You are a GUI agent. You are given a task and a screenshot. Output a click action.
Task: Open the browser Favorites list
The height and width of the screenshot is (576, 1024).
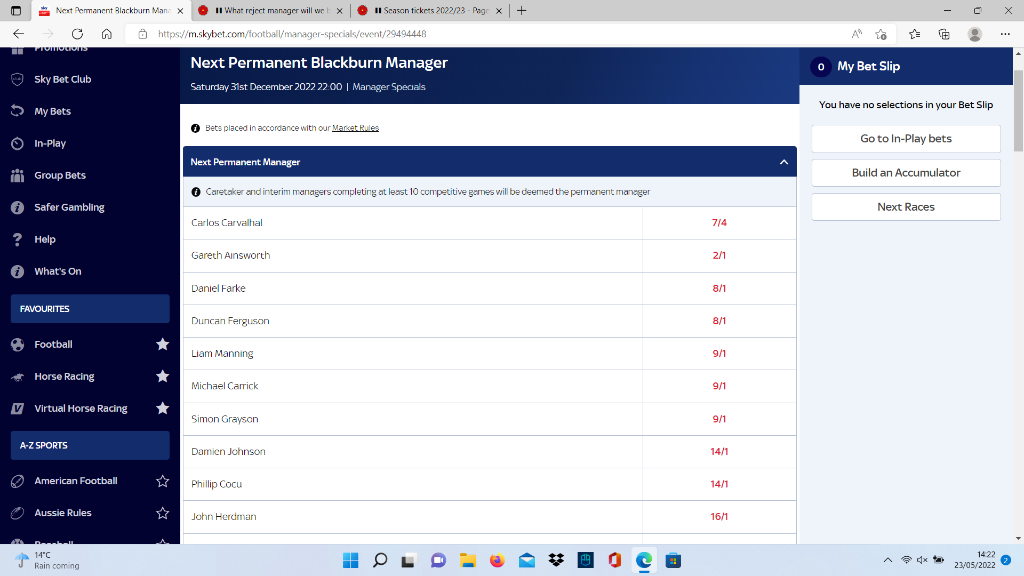click(914, 34)
